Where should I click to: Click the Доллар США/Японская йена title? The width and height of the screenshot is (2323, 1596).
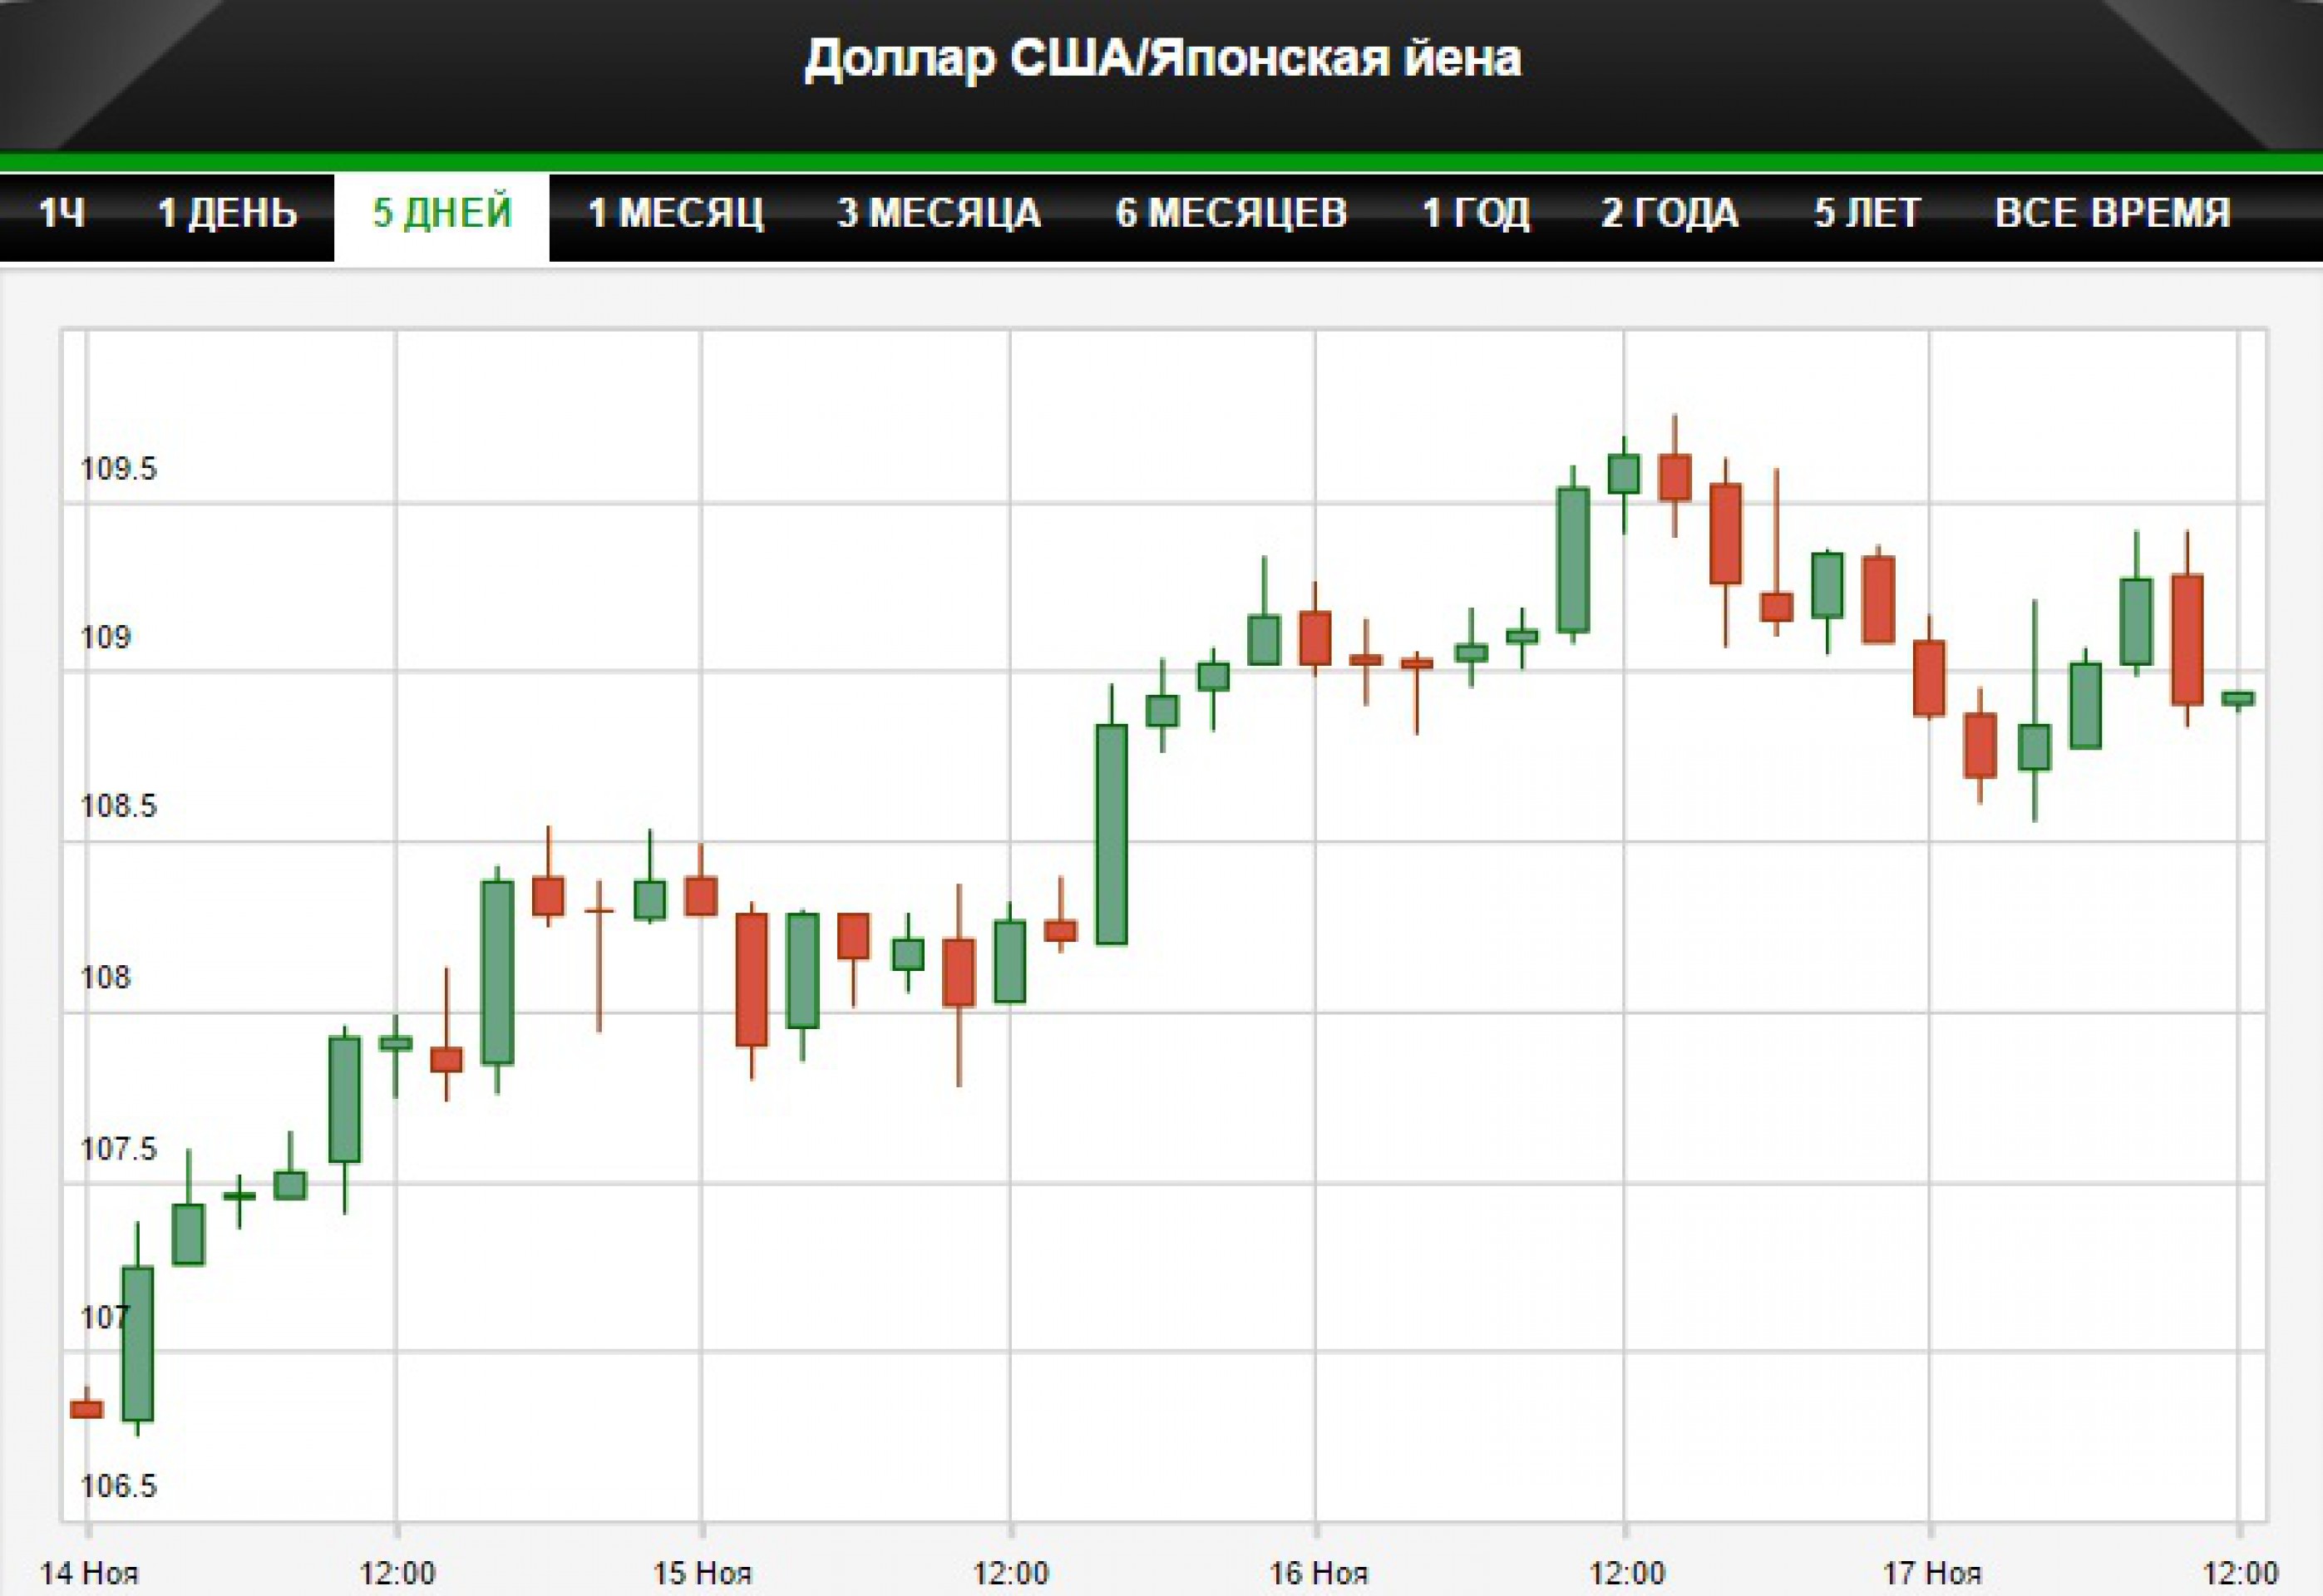[x=1162, y=58]
